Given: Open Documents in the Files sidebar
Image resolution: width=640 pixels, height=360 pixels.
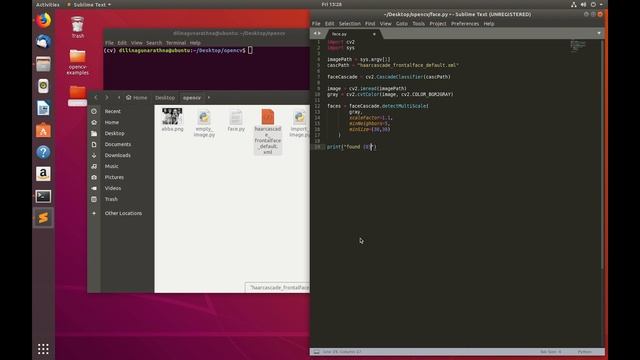Looking at the screenshot, I should click(x=118, y=144).
